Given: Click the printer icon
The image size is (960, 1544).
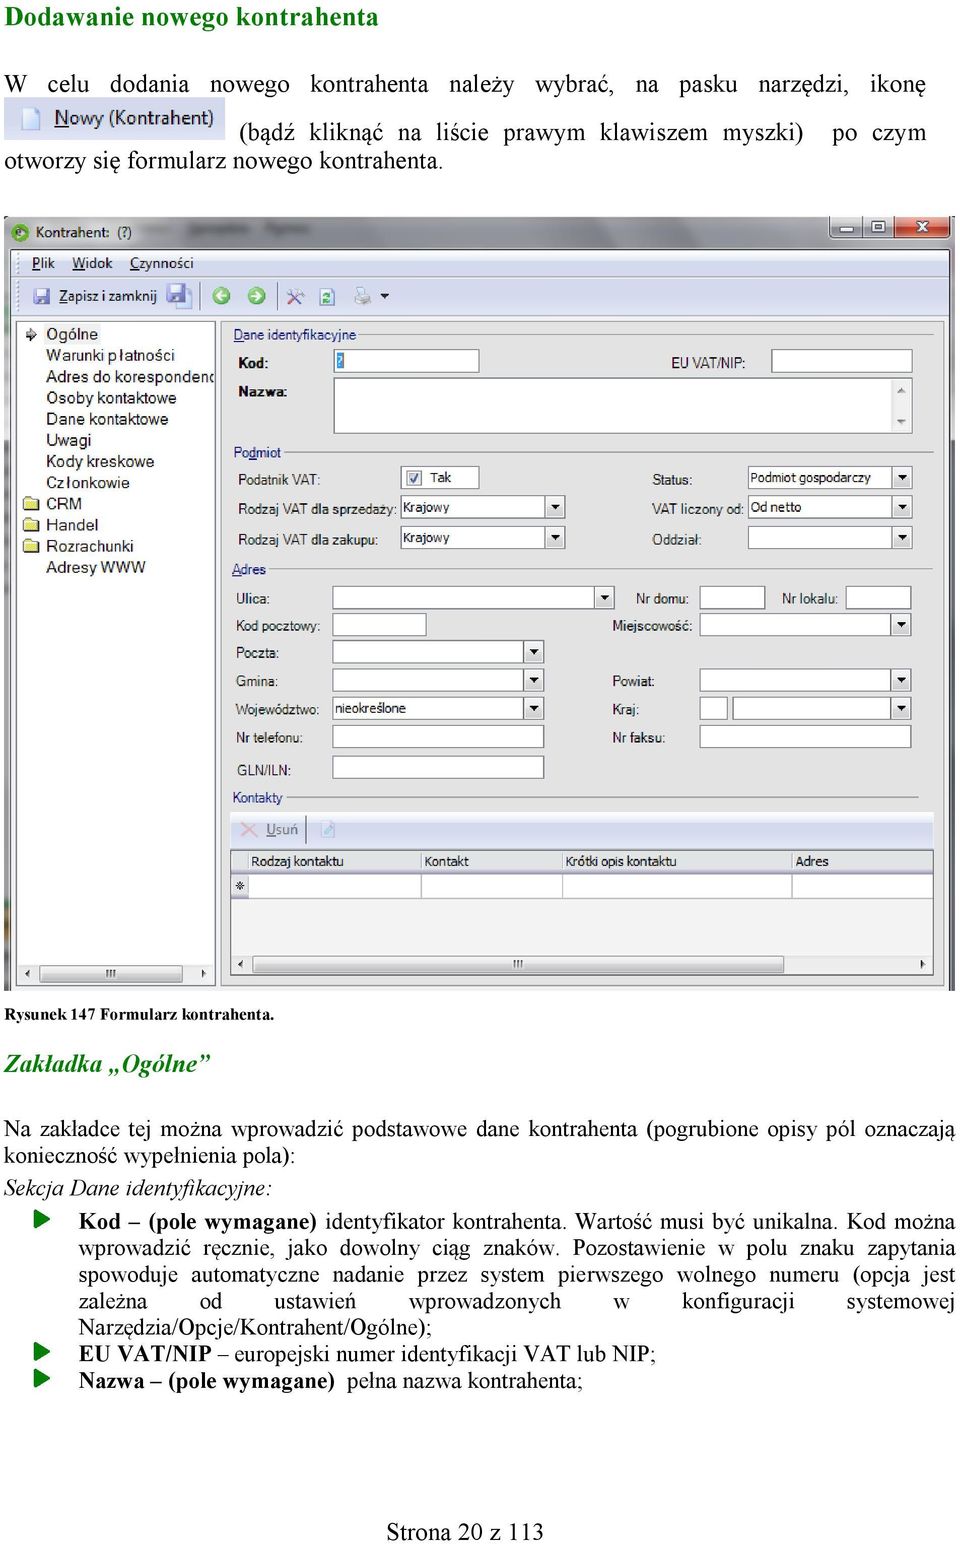Looking at the screenshot, I should coord(362,296).
